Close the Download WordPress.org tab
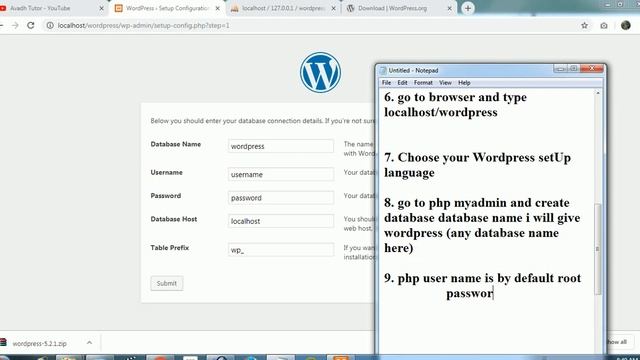The width and height of the screenshot is (640, 360). [449, 8]
